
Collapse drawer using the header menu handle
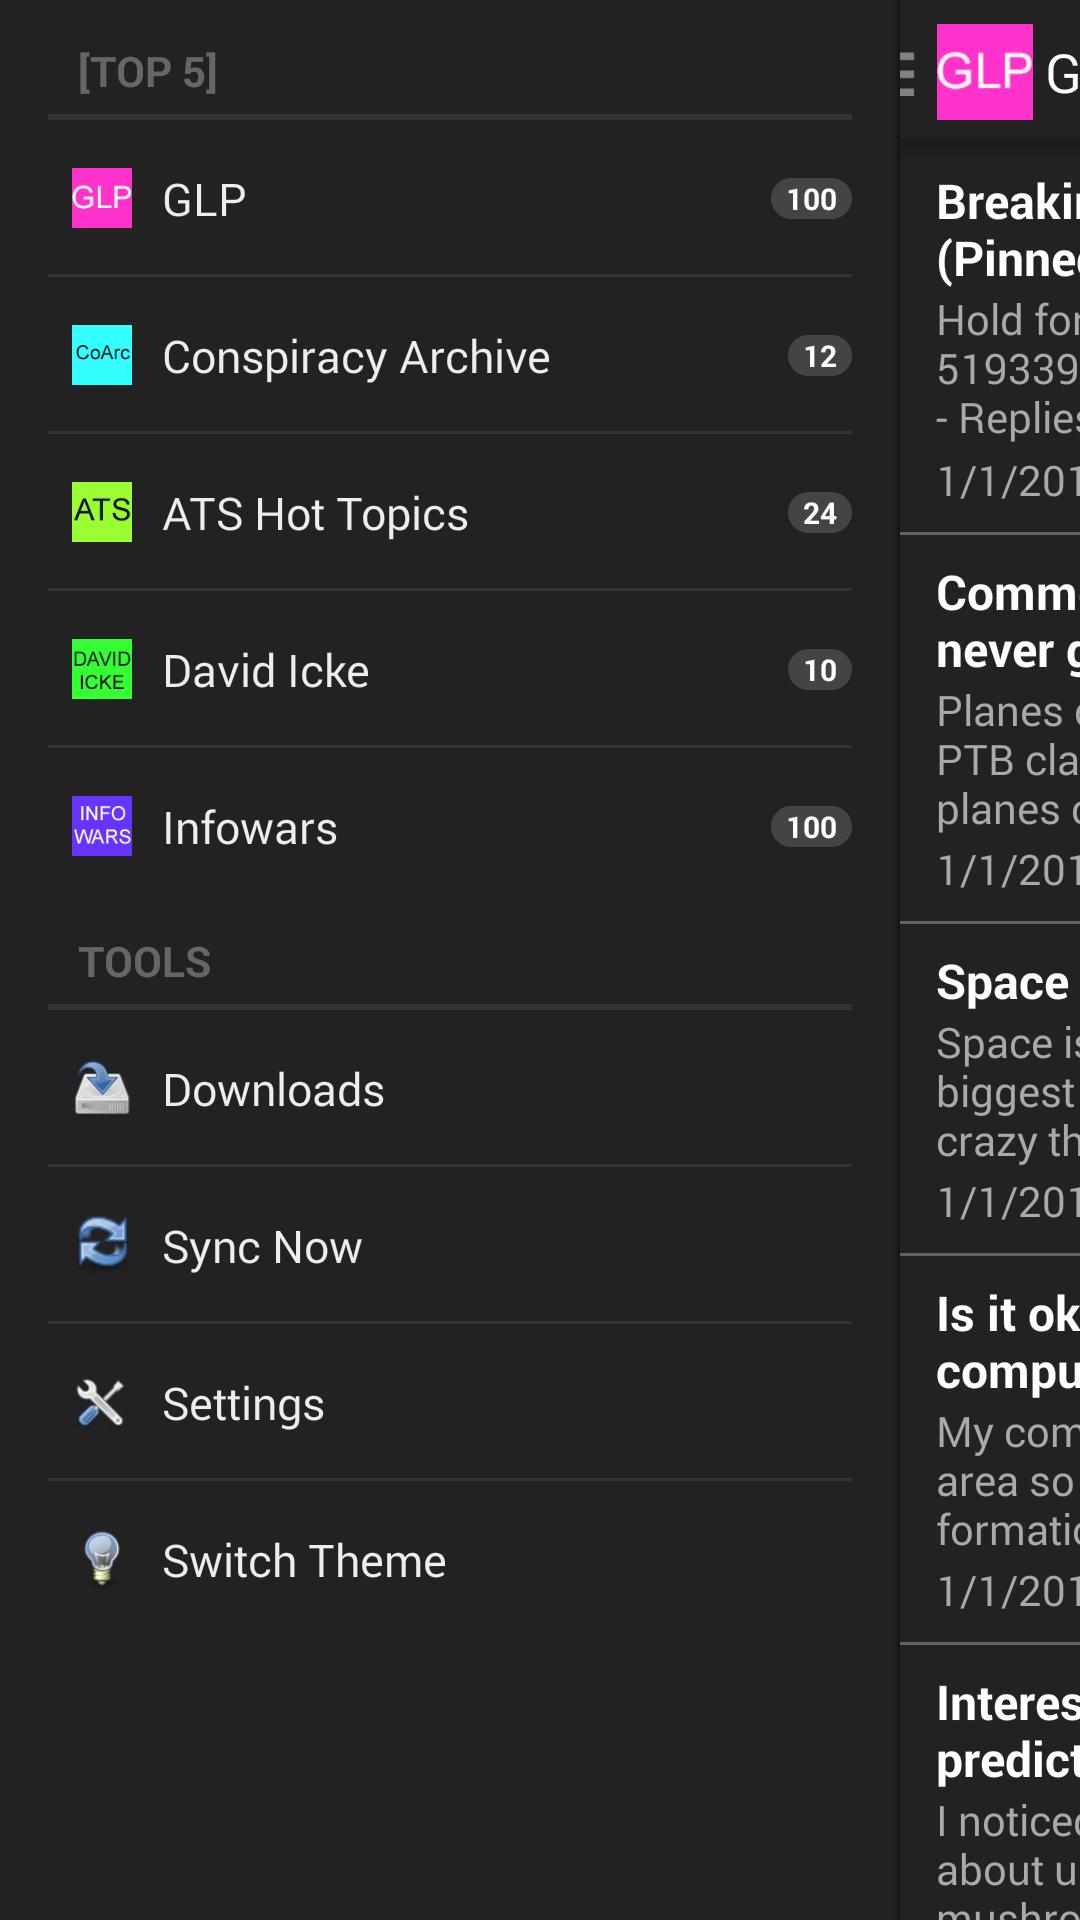pos(907,74)
